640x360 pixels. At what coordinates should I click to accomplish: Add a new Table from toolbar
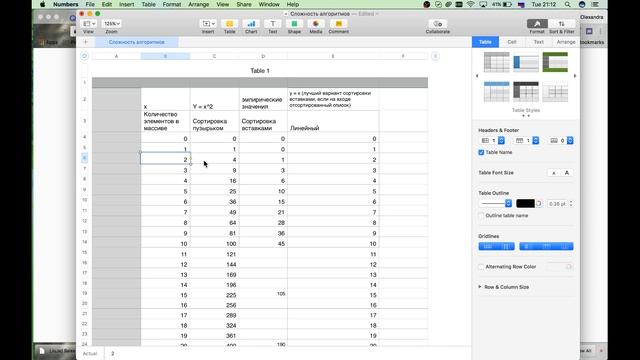tap(229, 24)
